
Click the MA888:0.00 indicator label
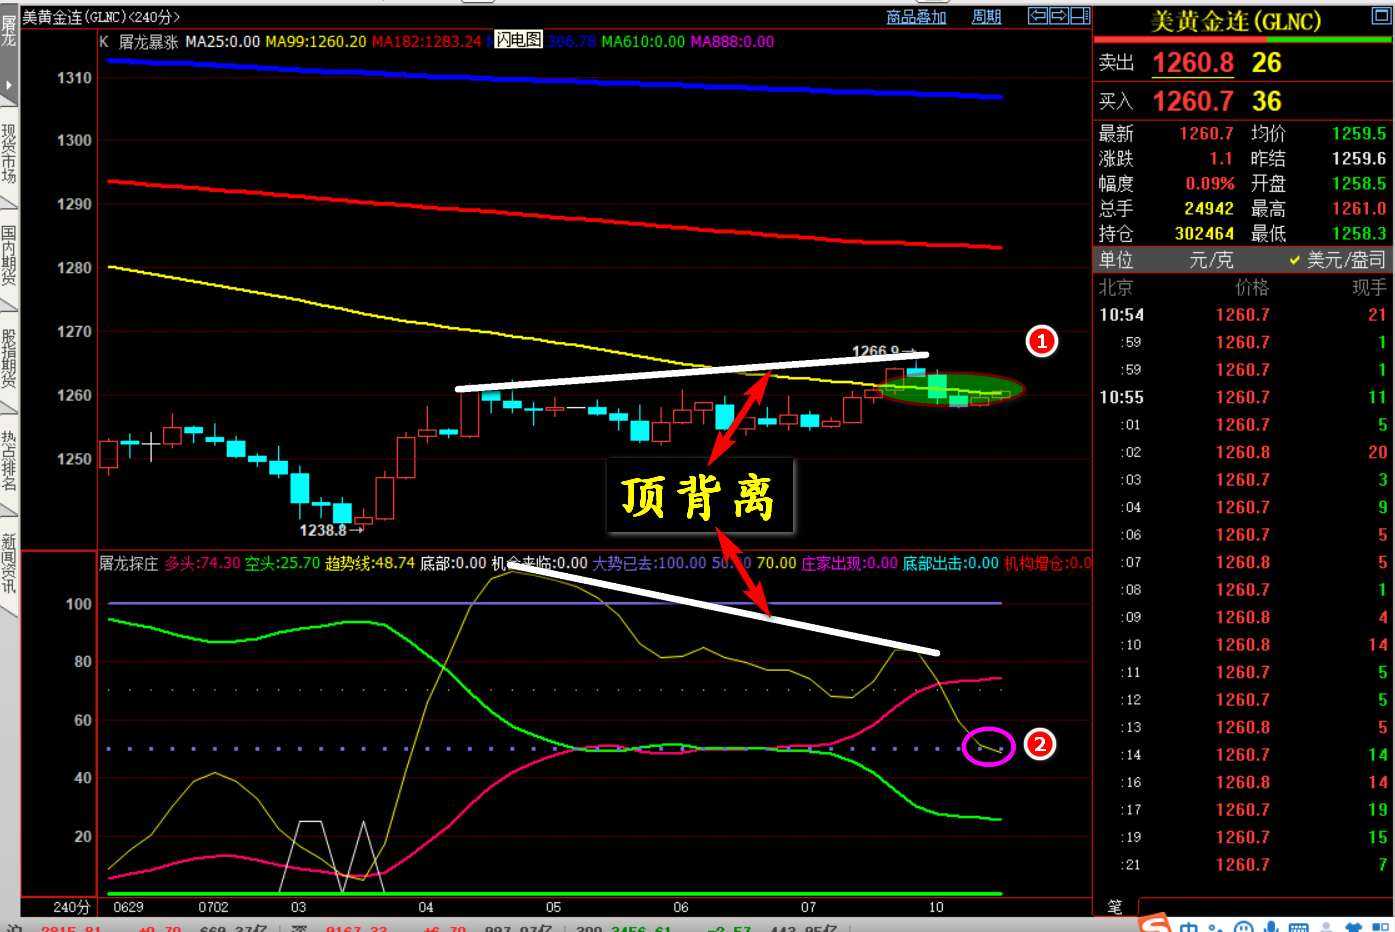[732, 41]
